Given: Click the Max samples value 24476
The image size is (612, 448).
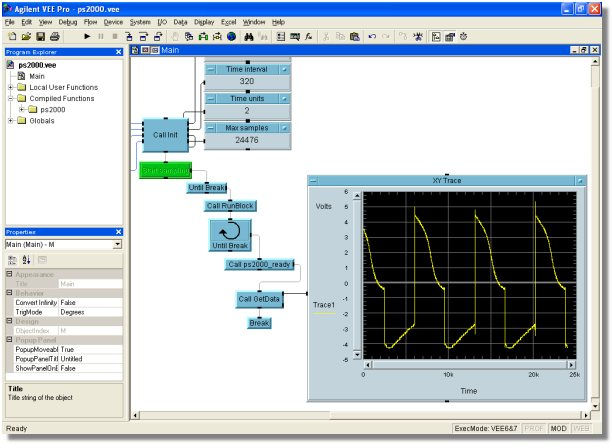Looking at the screenshot, I should pos(247,140).
